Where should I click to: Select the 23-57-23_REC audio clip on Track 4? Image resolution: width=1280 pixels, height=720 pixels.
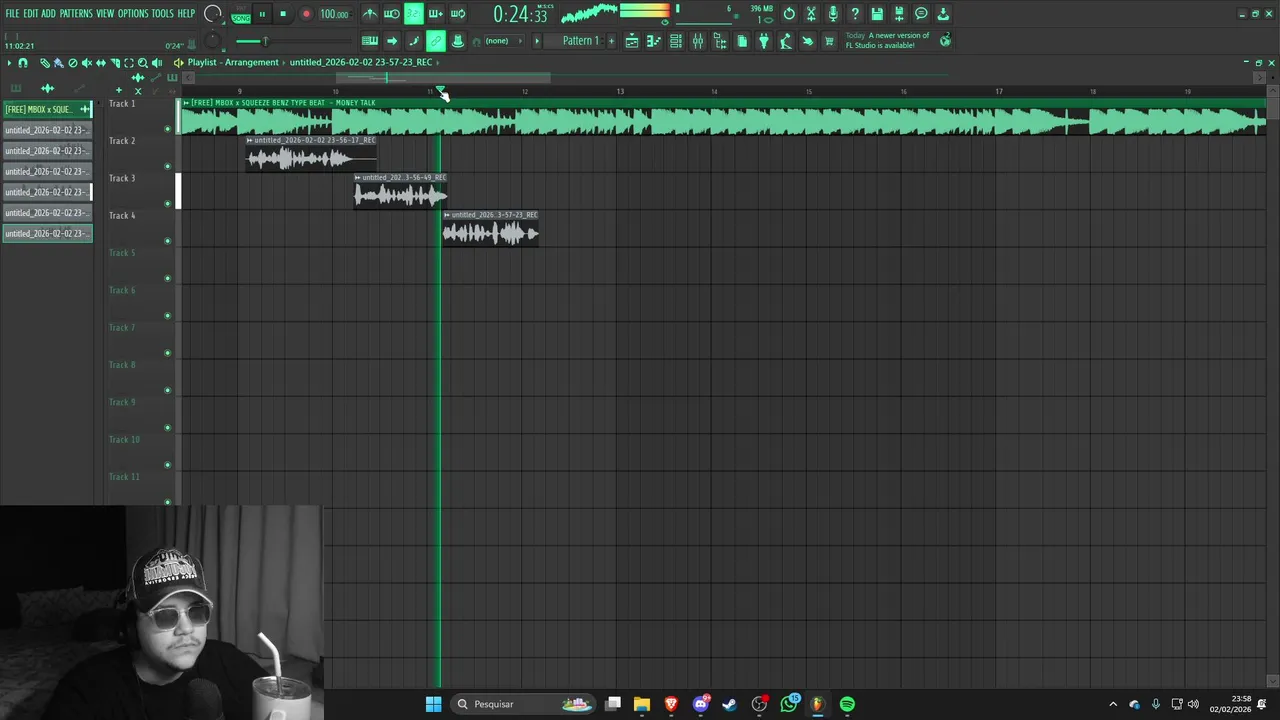click(490, 228)
